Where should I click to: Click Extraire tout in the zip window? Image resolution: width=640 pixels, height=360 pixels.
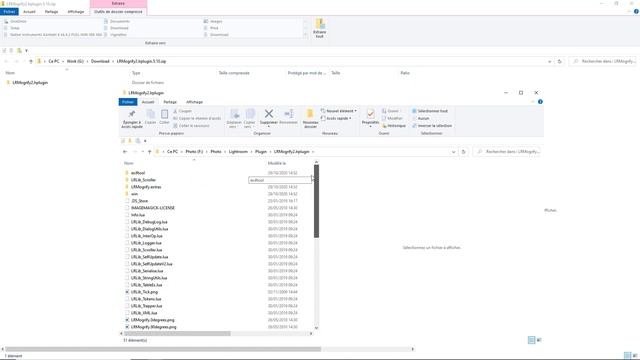tap(320, 28)
